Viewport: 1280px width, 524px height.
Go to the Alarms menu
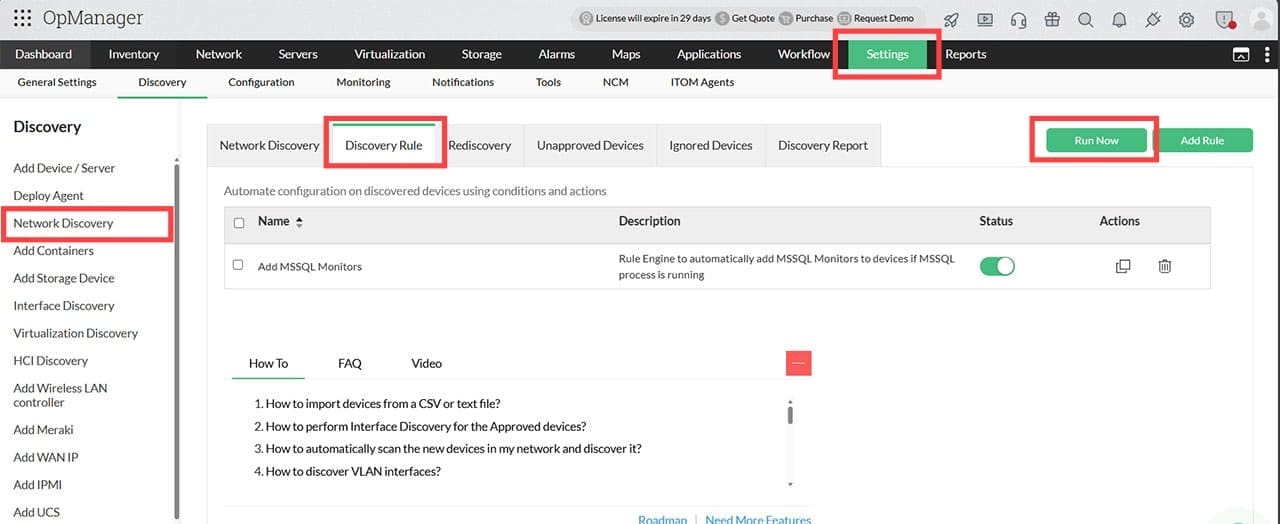coord(557,54)
